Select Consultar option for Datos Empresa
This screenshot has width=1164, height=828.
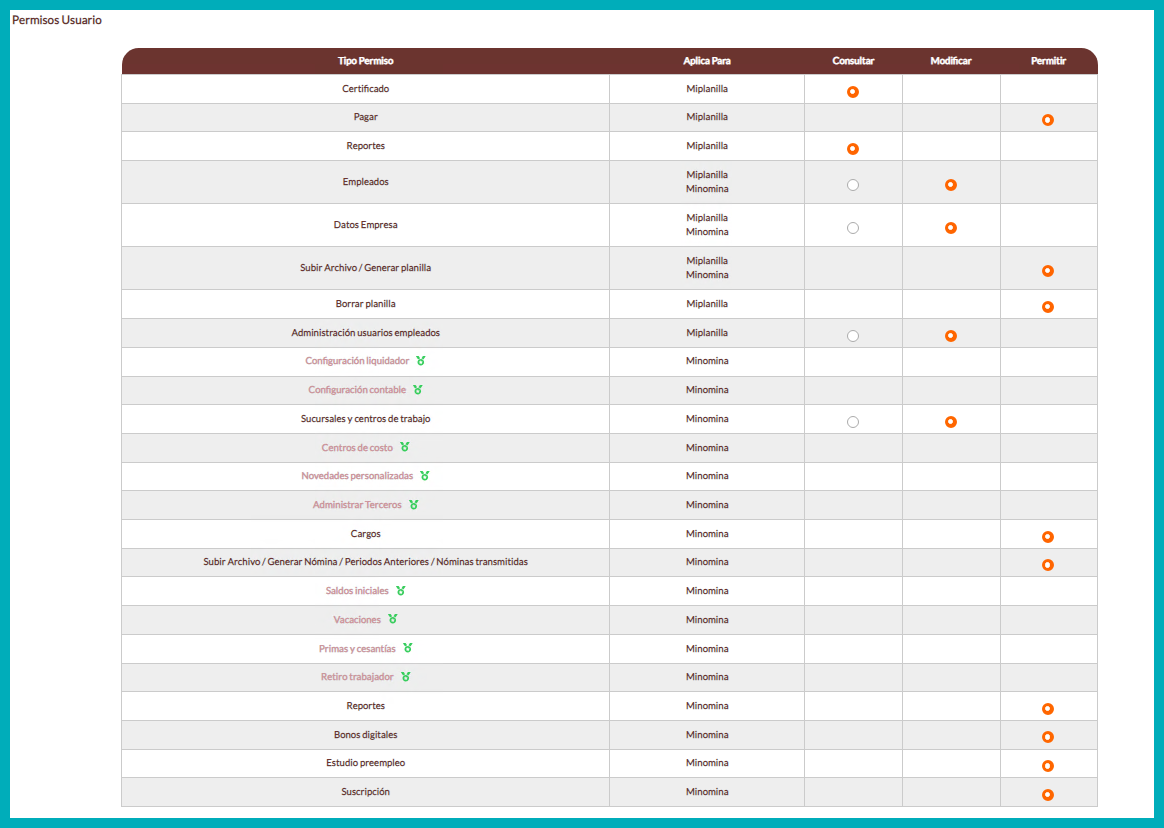click(853, 228)
